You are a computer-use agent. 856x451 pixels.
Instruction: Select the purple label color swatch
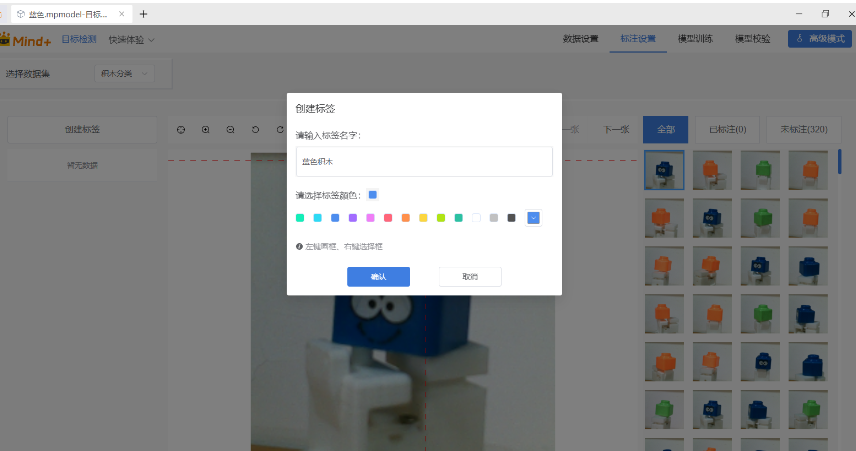[x=353, y=217]
